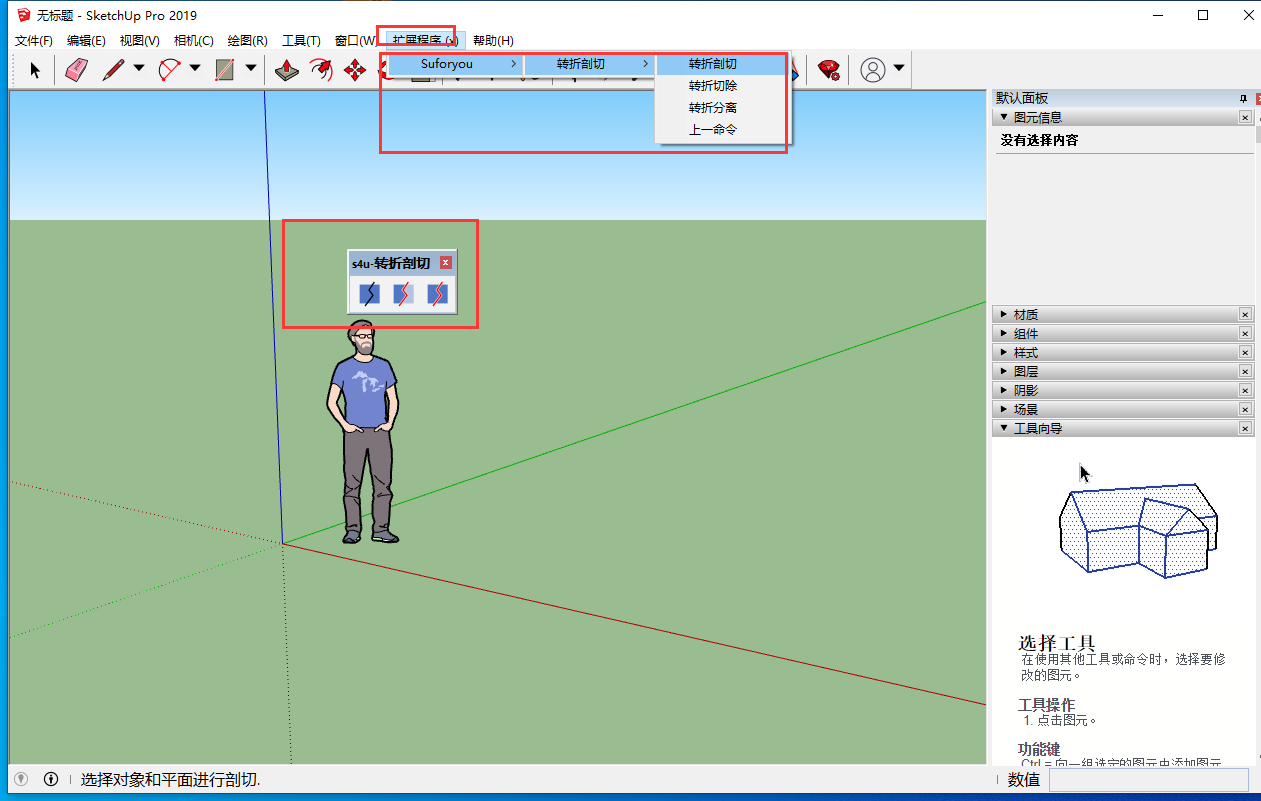Click the middle s4u zigzag cut icon
The image size is (1261, 801).
pyautogui.click(x=403, y=294)
